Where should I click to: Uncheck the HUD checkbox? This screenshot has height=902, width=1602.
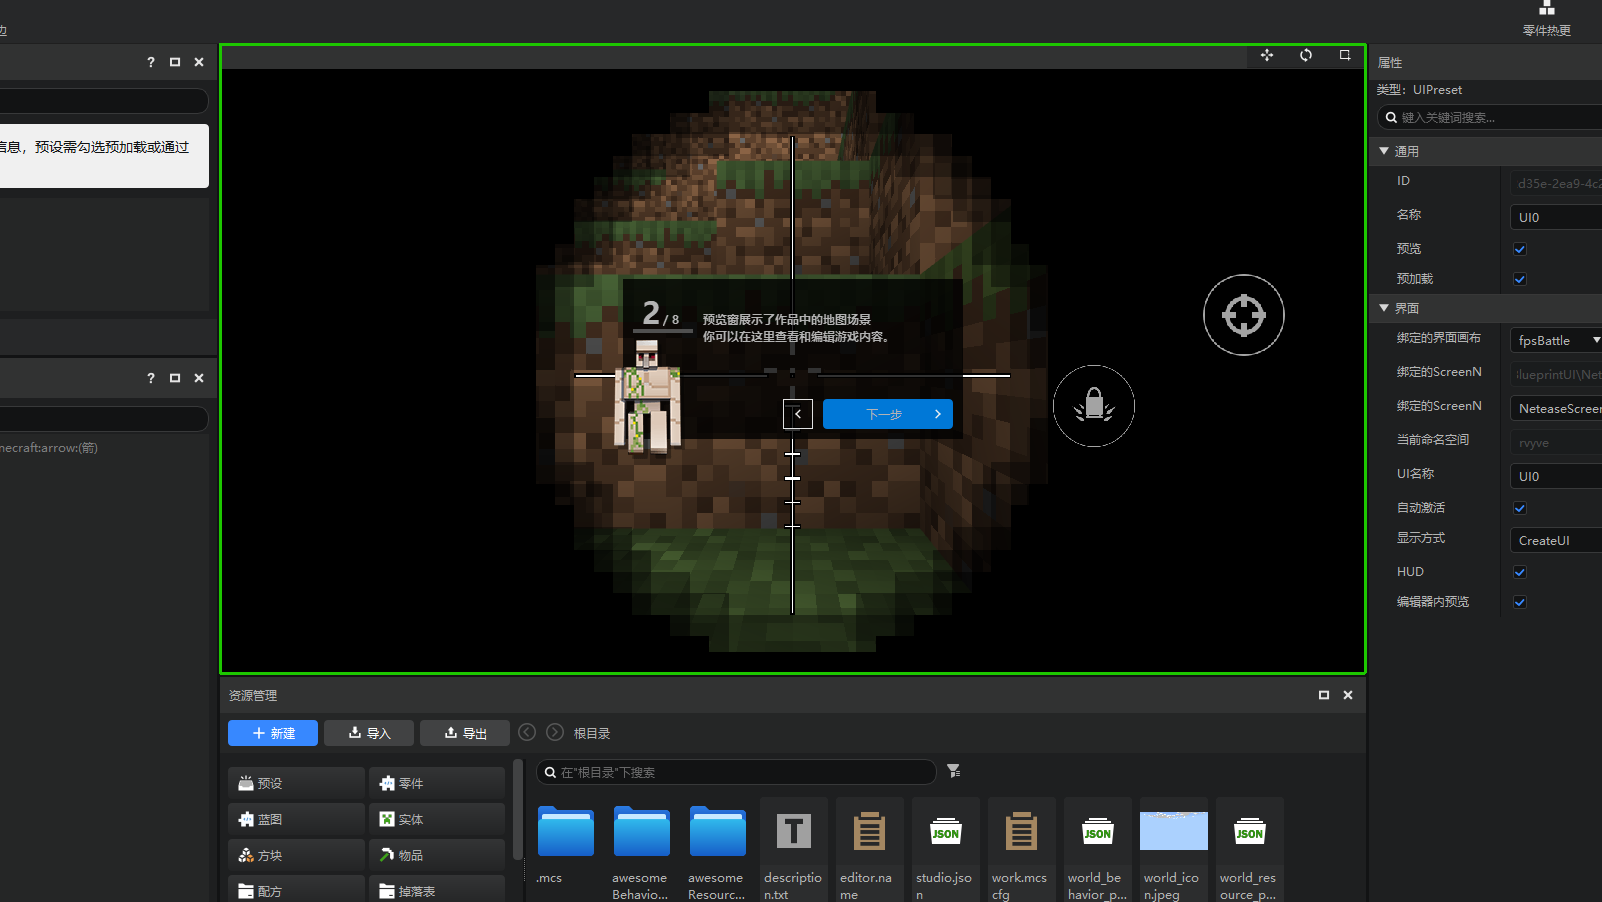pos(1520,572)
